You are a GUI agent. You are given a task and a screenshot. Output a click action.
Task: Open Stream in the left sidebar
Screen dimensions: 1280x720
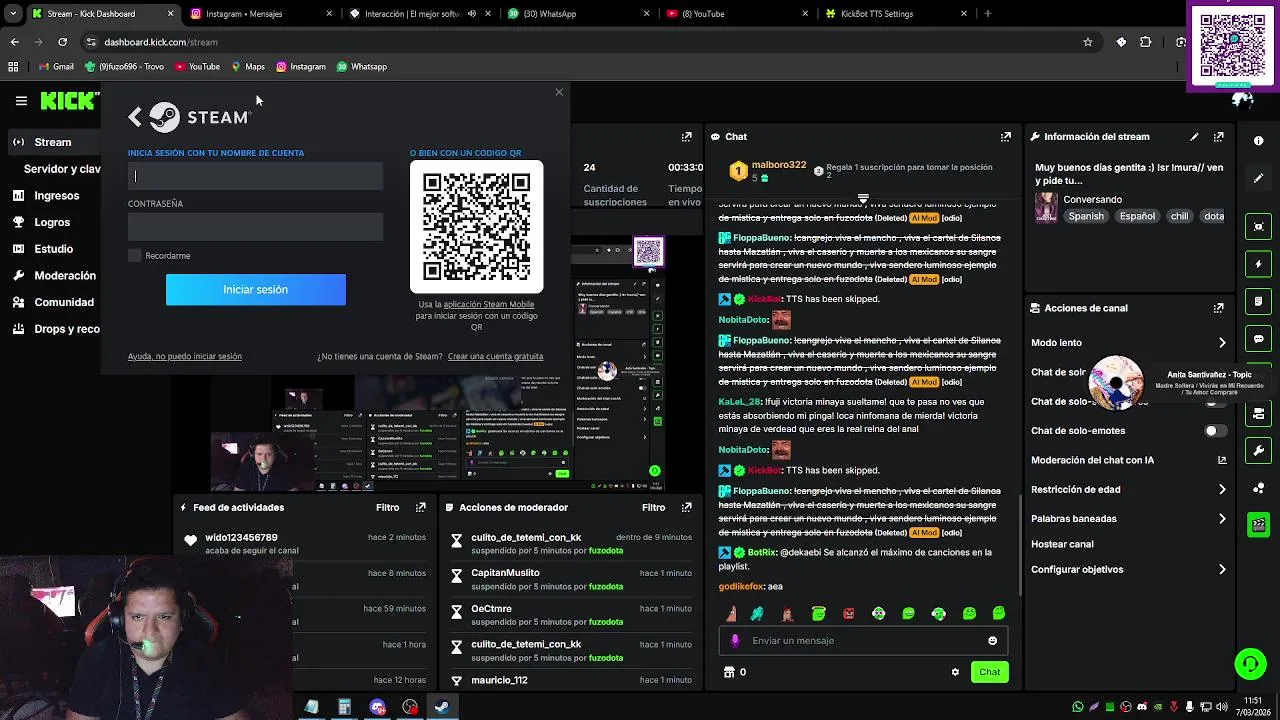point(52,142)
